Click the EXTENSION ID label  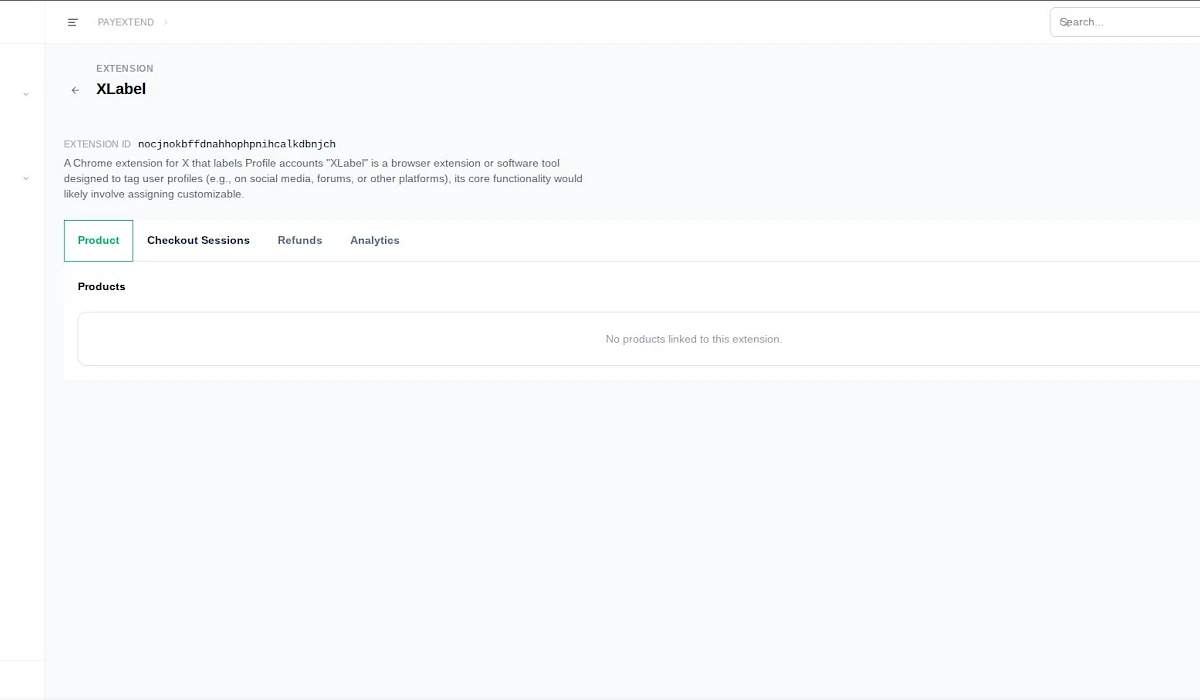(97, 144)
